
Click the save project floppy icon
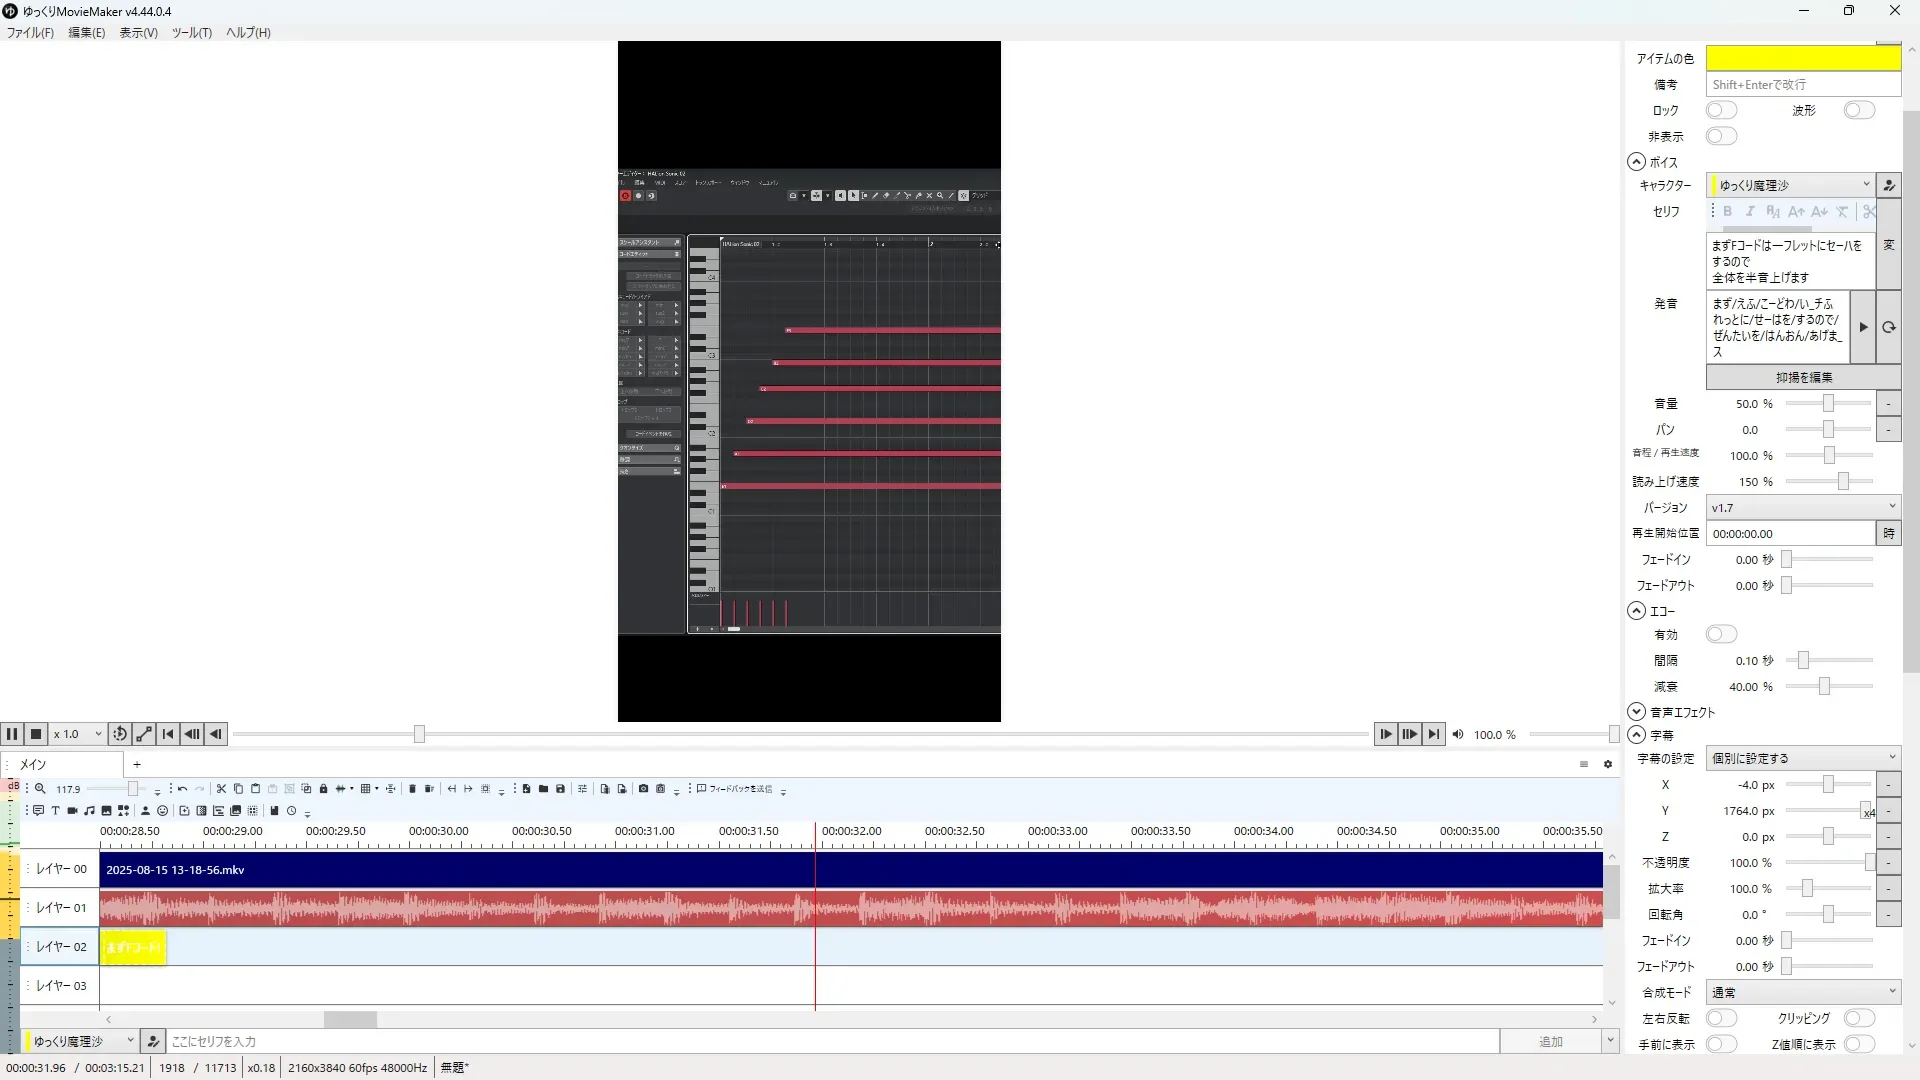click(x=560, y=789)
